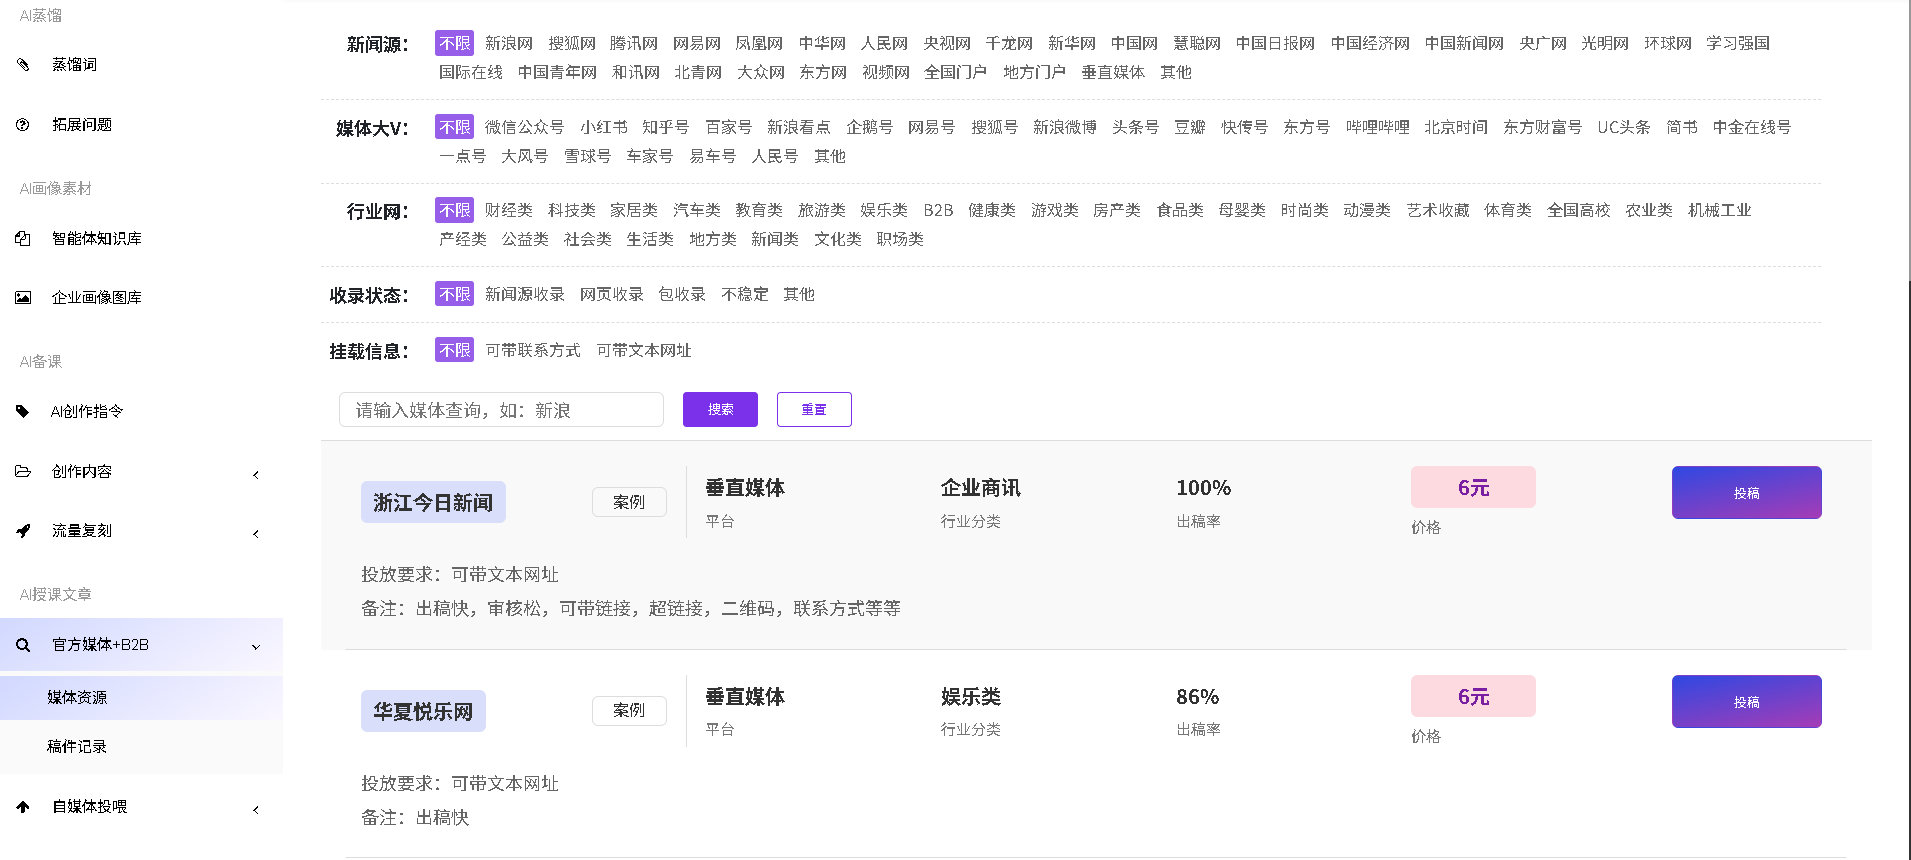Click the folder icon beside 创作内容

[23, 471]
